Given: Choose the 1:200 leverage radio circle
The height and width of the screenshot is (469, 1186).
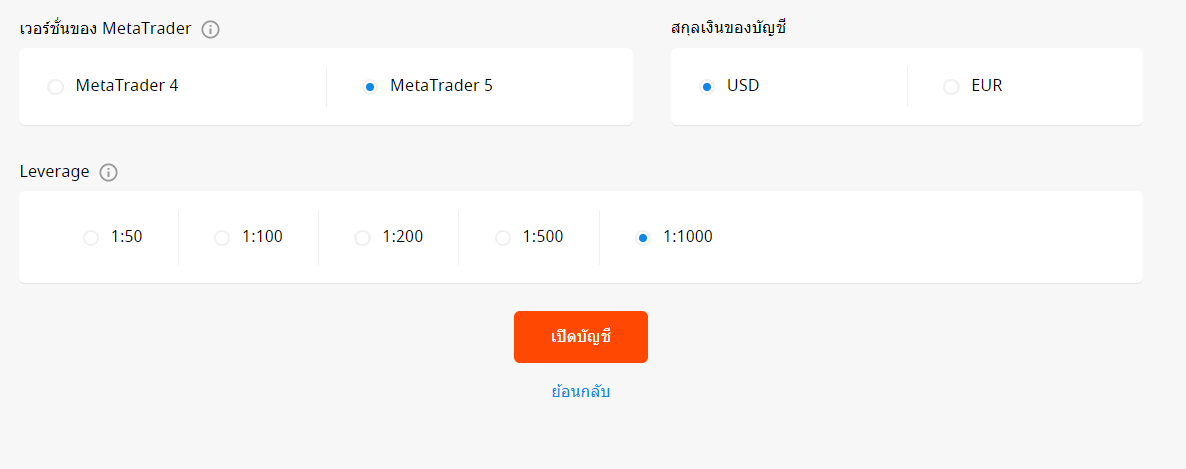Looking at the screenshot, I should 362,238.
